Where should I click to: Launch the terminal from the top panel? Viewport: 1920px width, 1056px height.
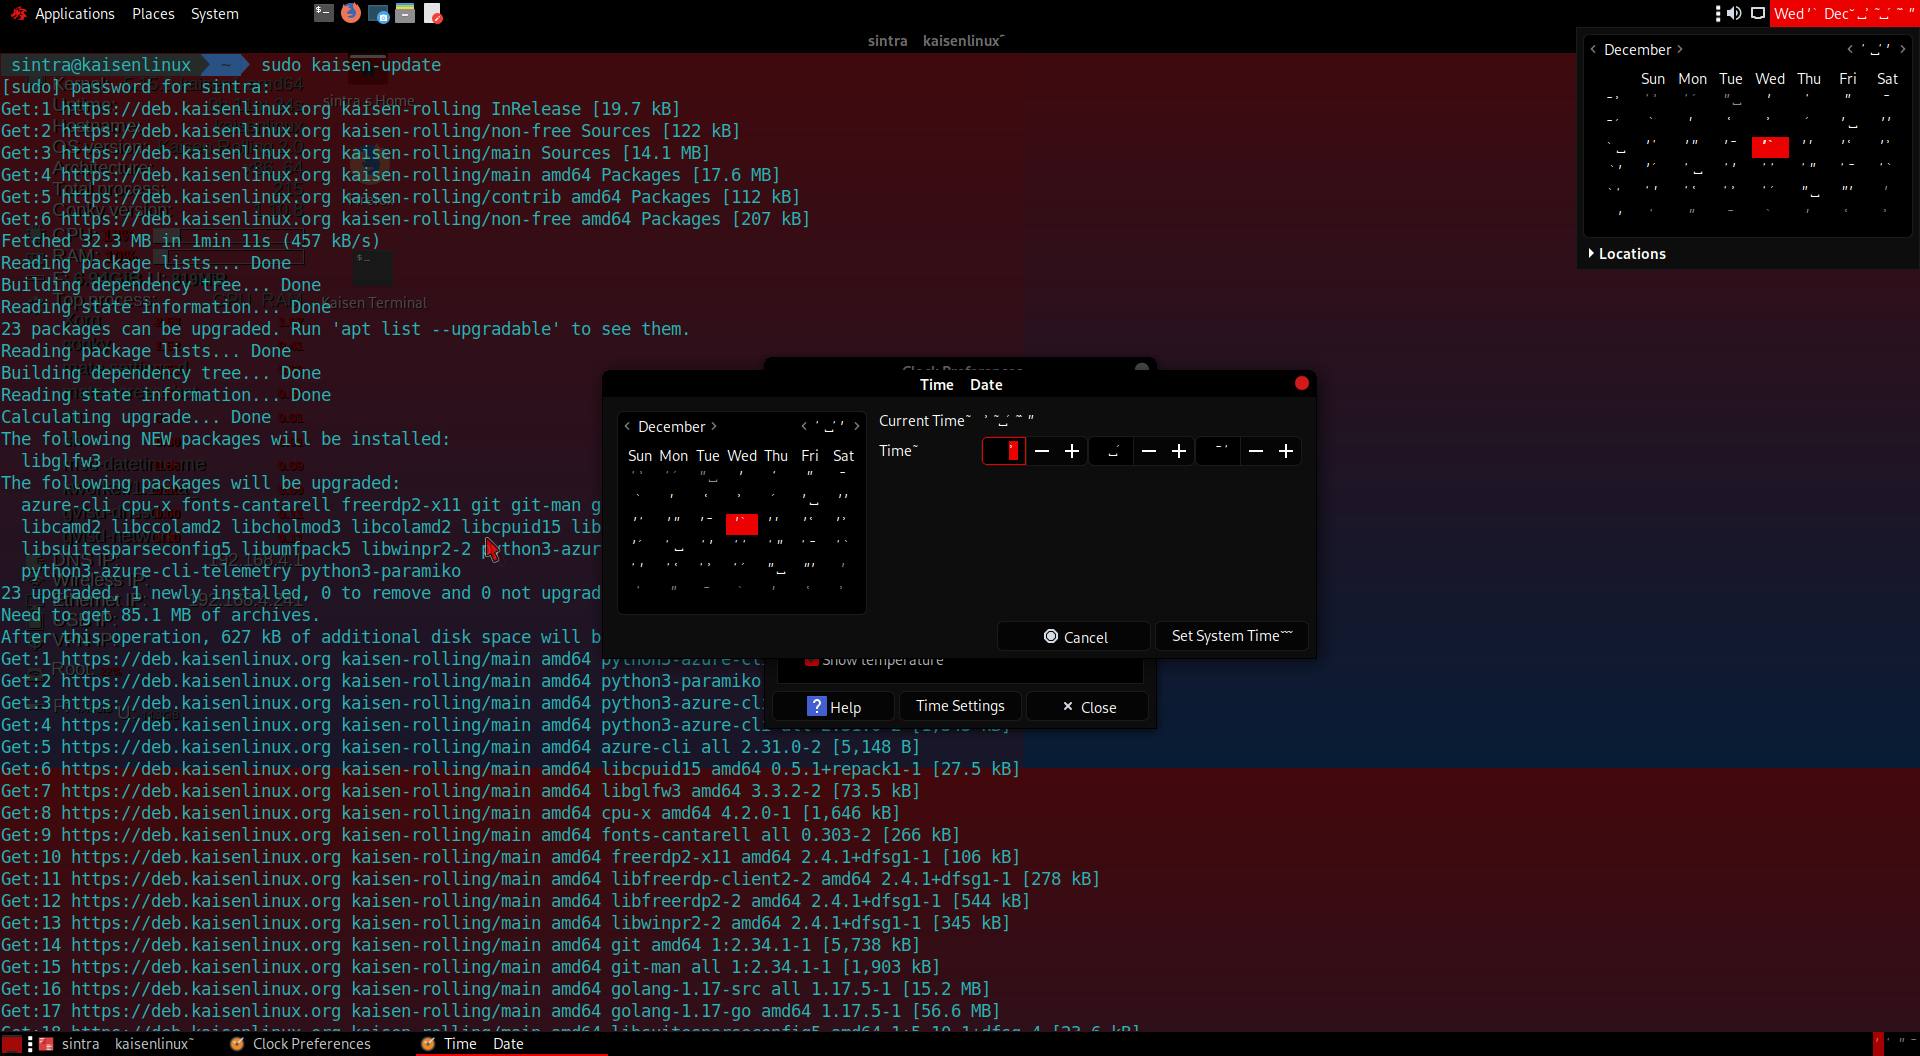[x=323, y=13]
